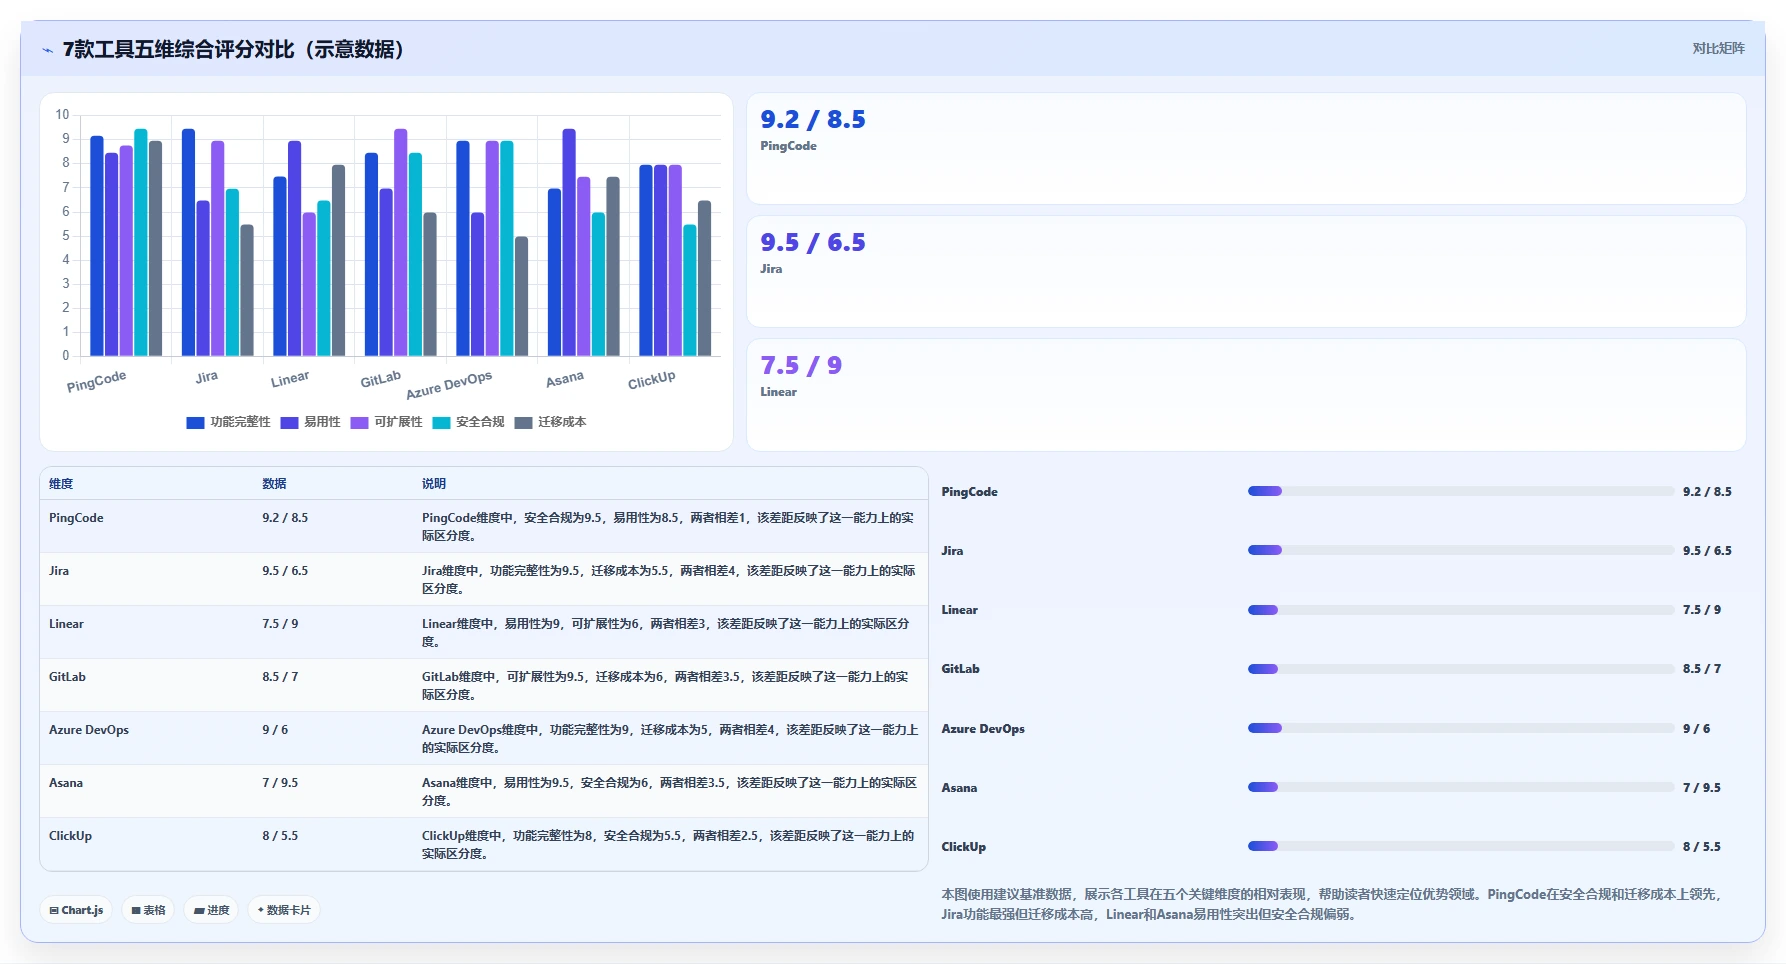Click the ClickUp progress bar
Viewport: 1786px width, 964px height.
[x=1460, y=846]
